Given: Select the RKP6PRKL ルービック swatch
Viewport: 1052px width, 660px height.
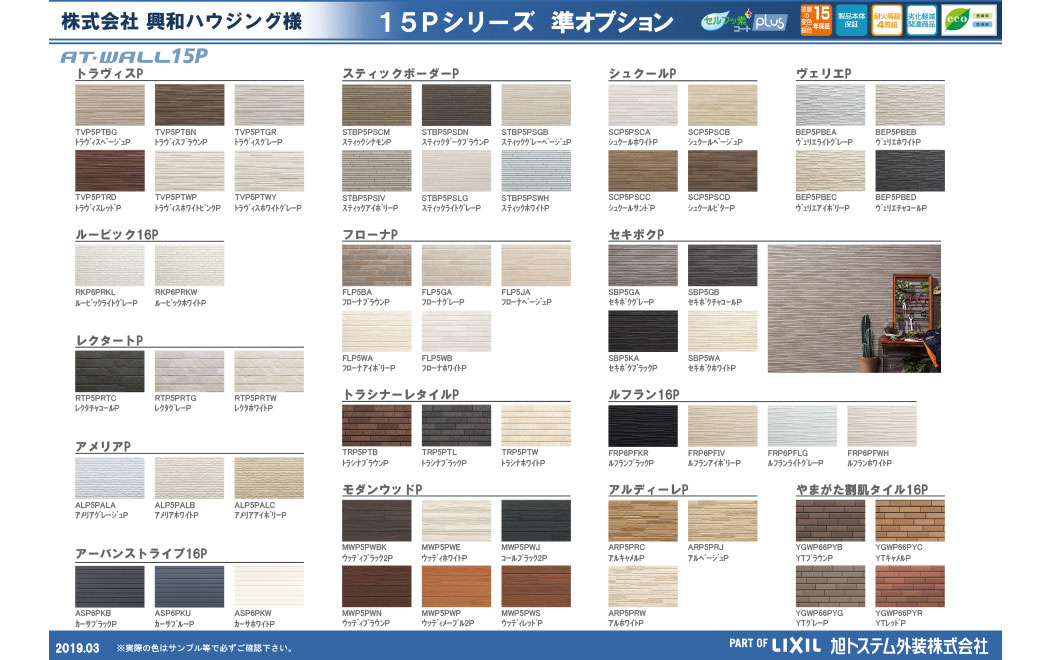Looking at the screenshot, I should point(109,266).
